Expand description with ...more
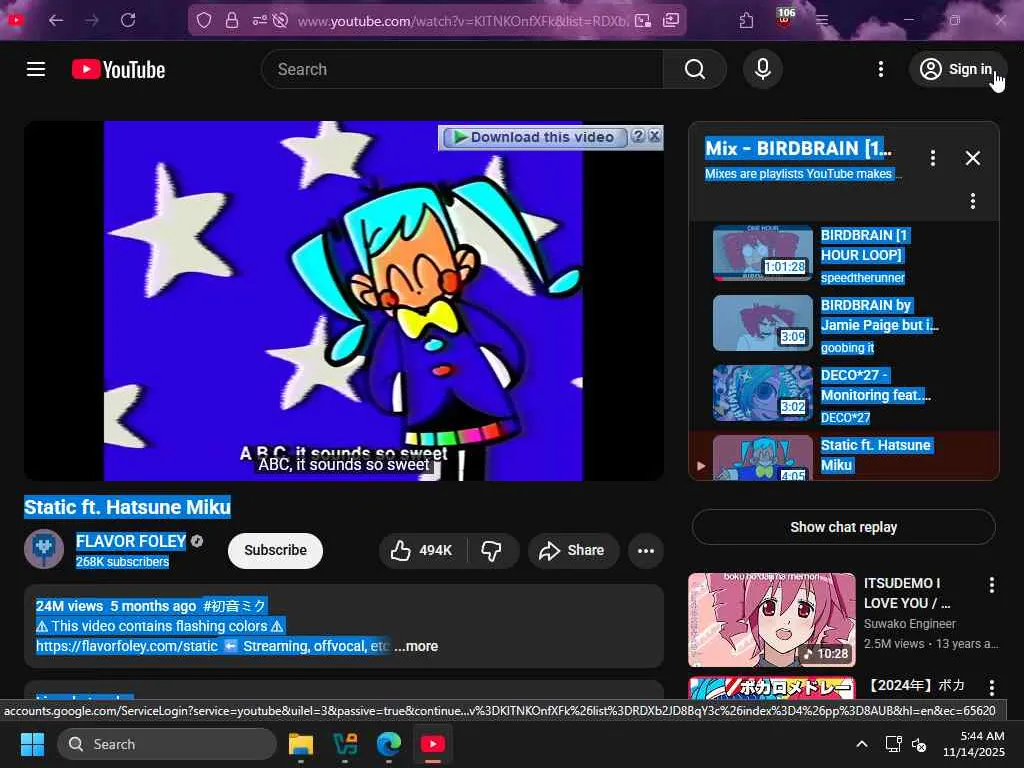Screen dimensions: 1024x768 coord(416,646)
